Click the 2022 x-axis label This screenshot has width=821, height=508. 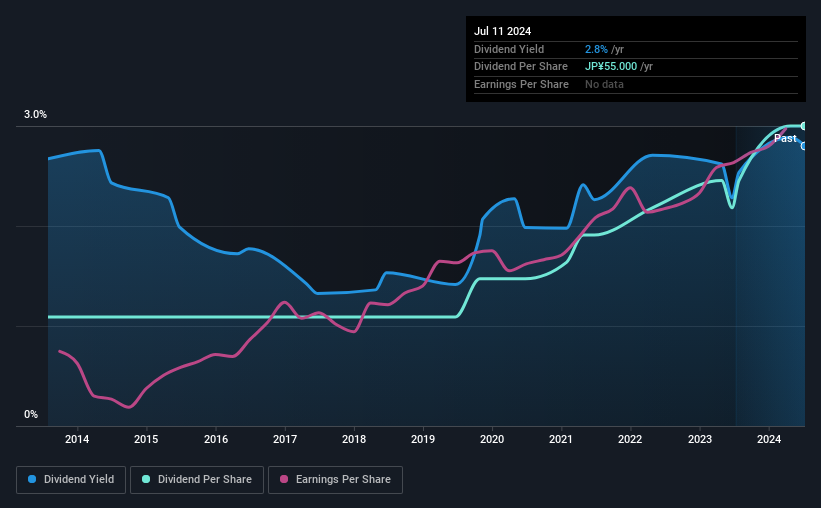pyautogui.click(x=630, y=439)
